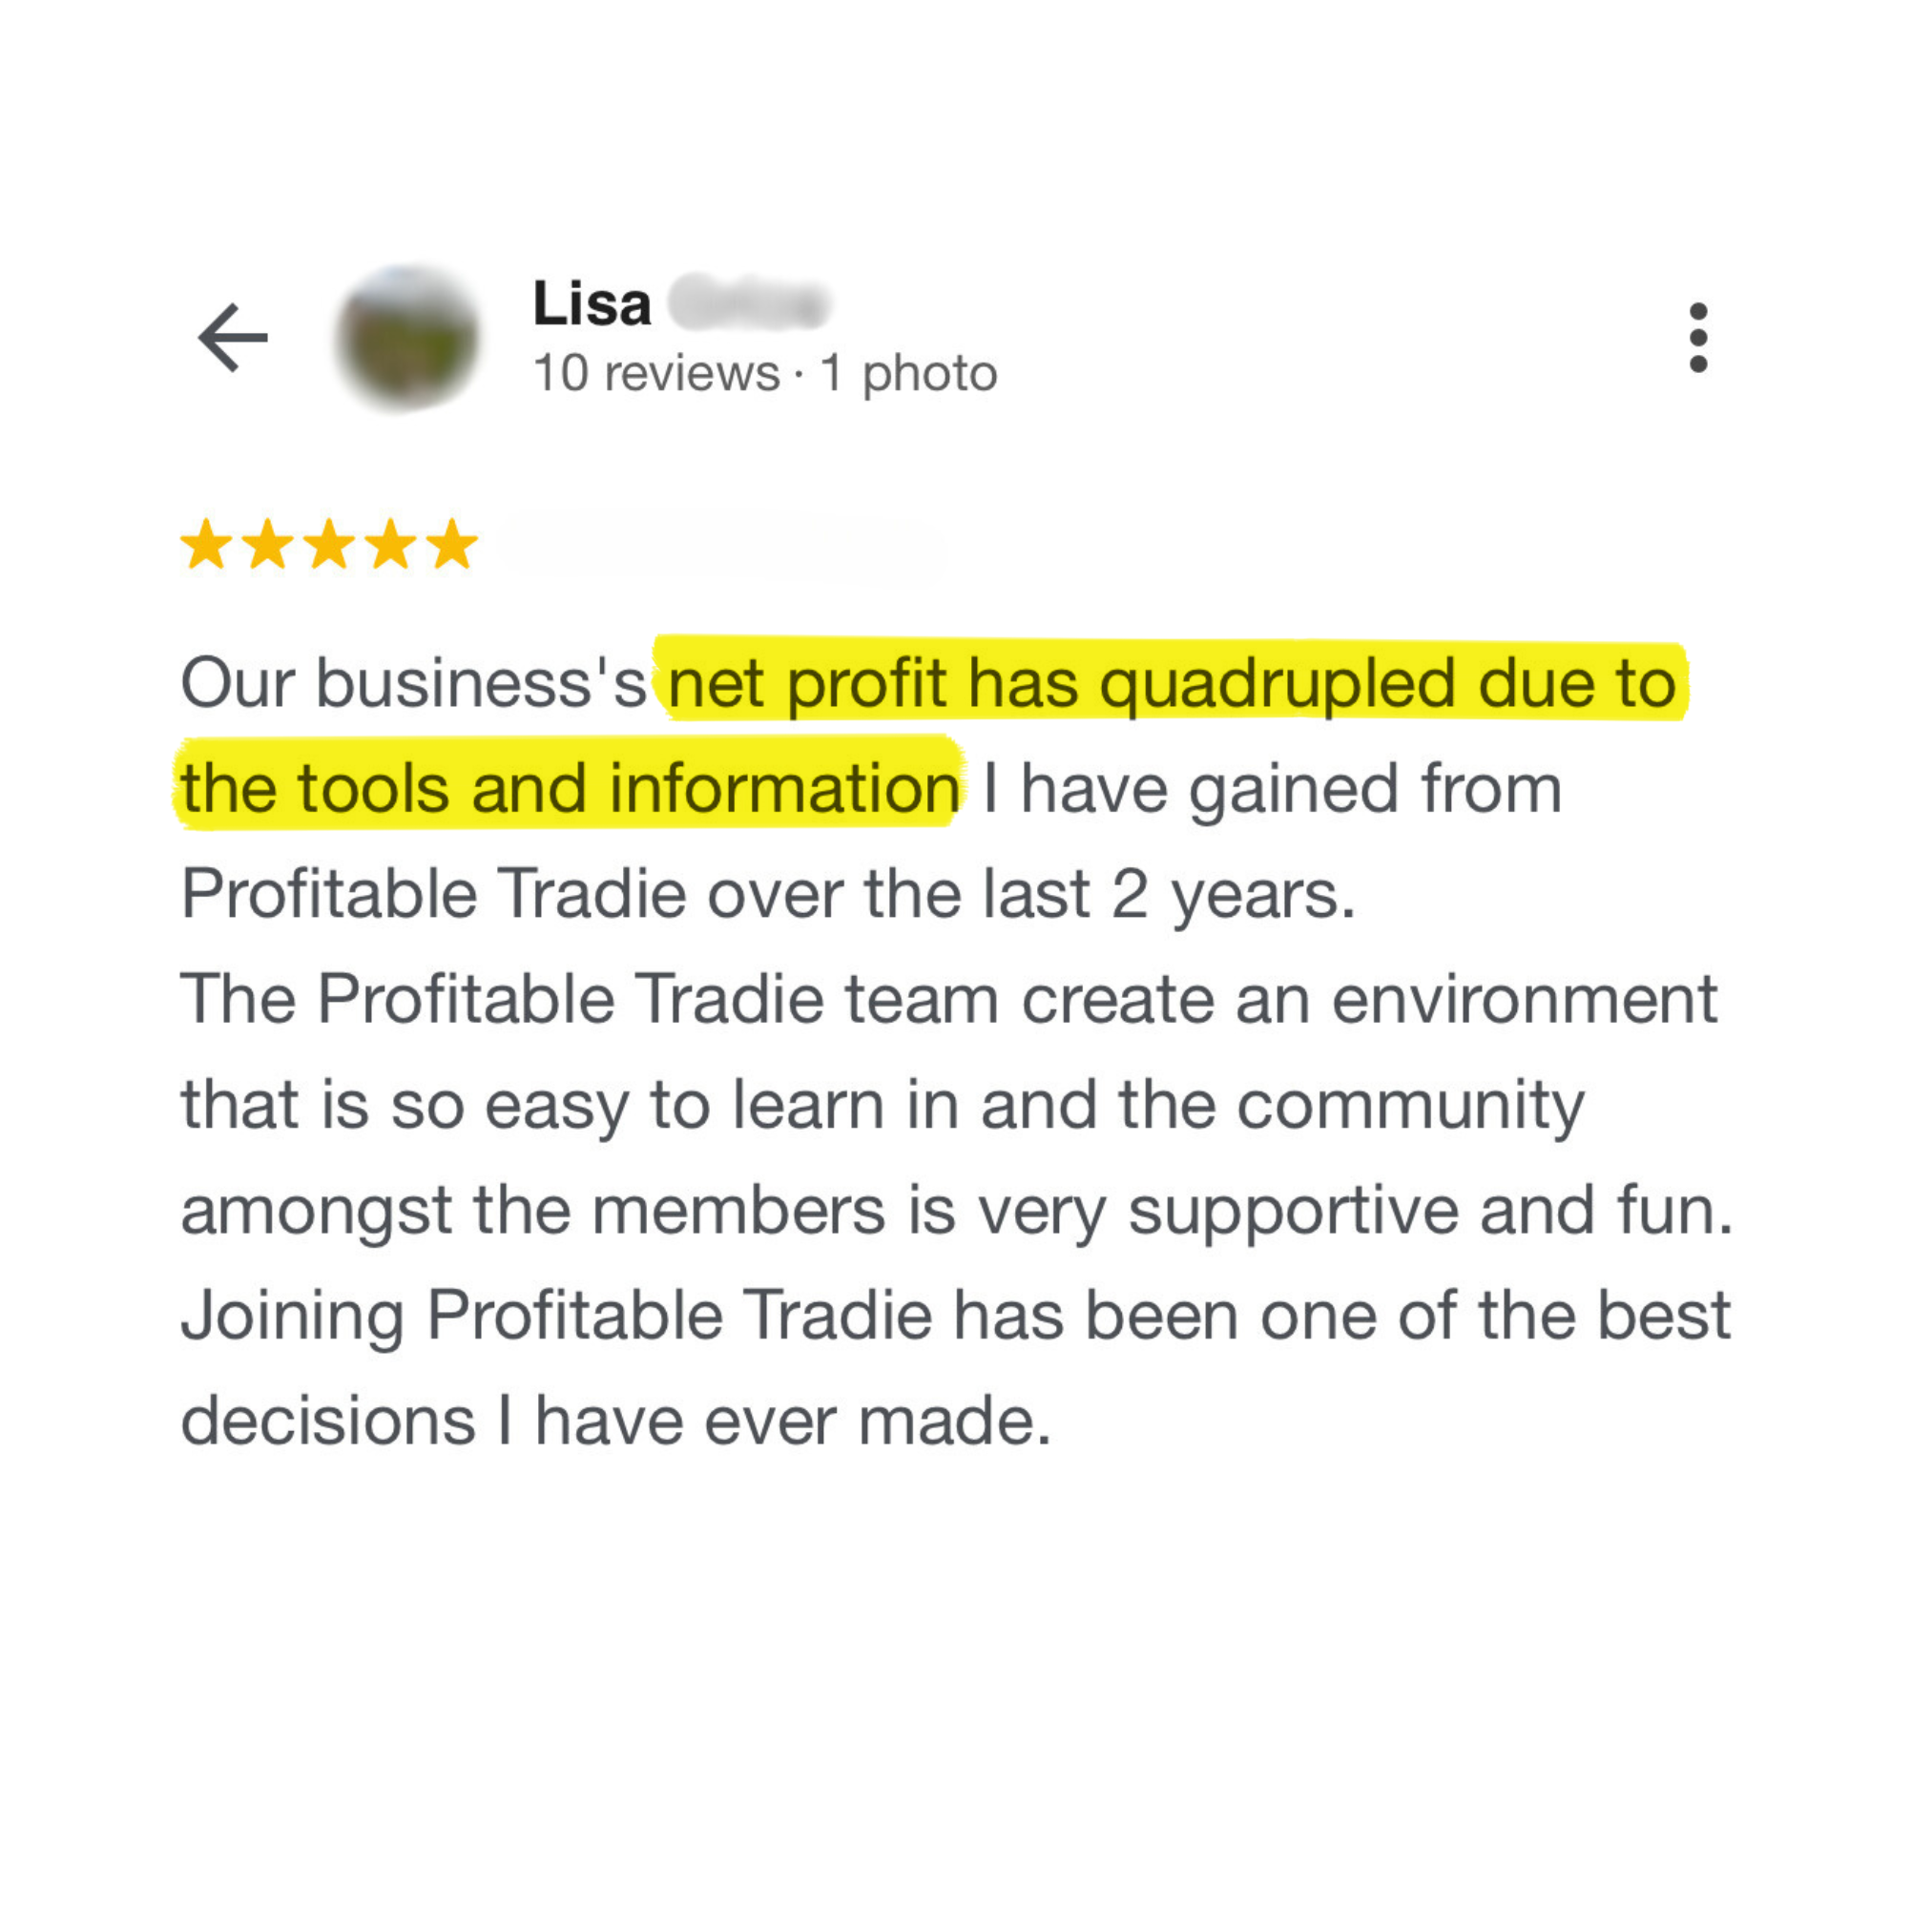Open the three-dot more options menu
Image resolution: width=1932 pixels, height=1932 pixels.
1698,338
